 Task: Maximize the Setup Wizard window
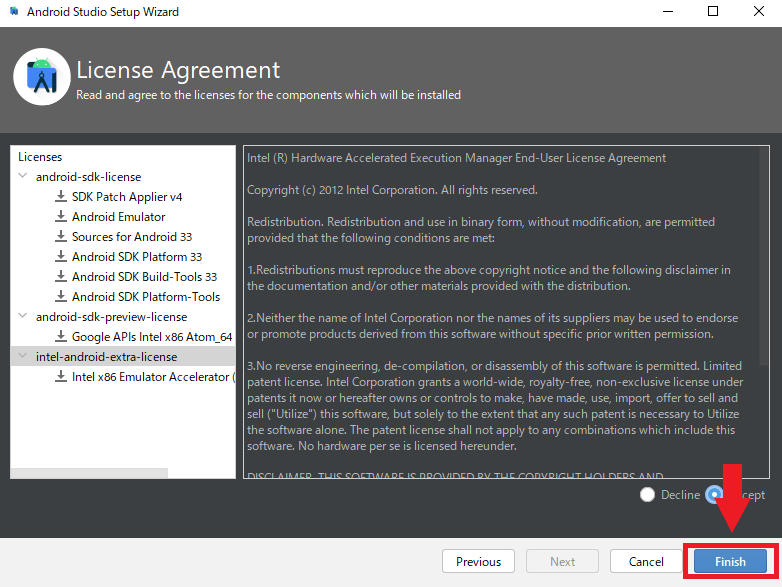(x=713, y=11)
